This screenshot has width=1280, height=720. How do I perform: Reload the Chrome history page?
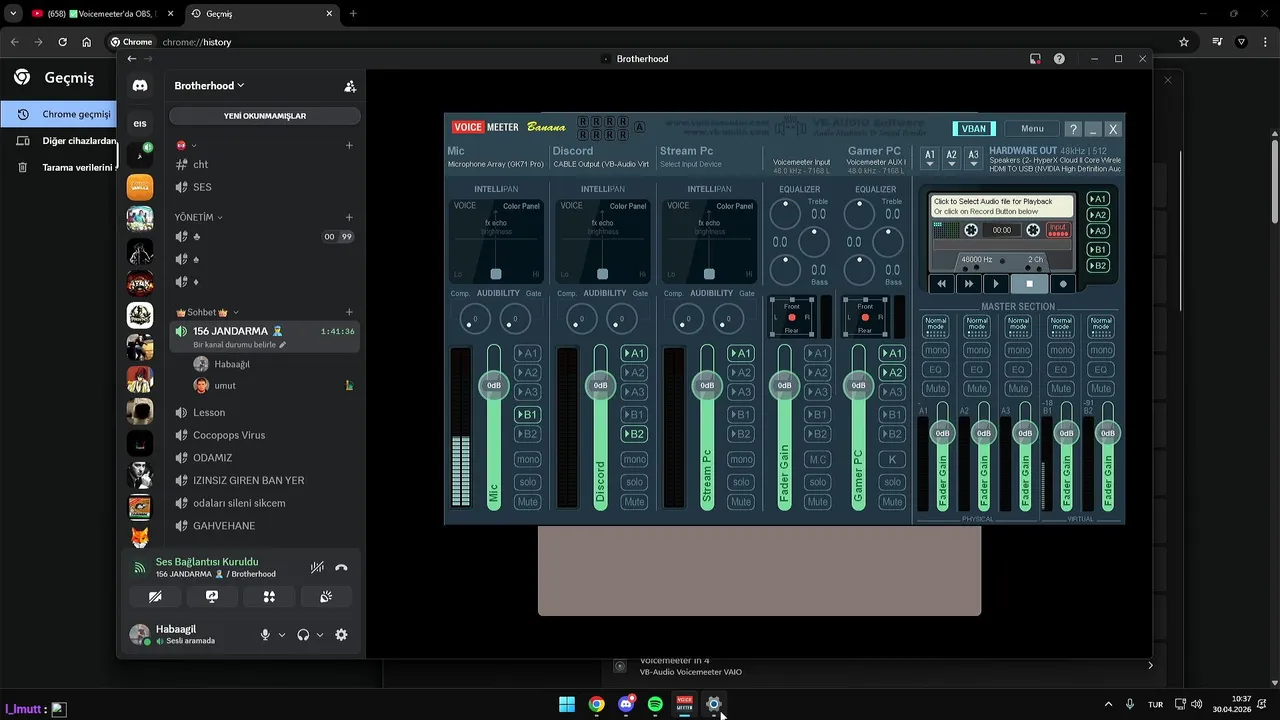point(62,42)
